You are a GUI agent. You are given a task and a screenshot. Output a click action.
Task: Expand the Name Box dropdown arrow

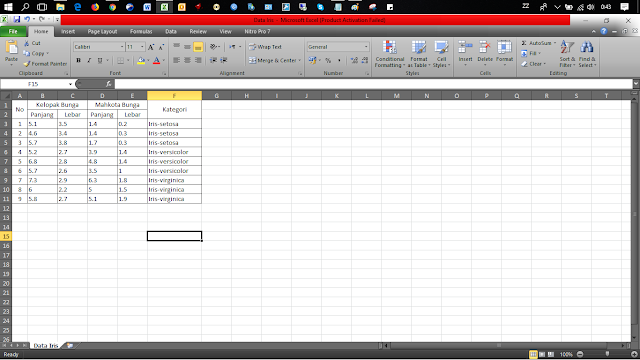70,84
